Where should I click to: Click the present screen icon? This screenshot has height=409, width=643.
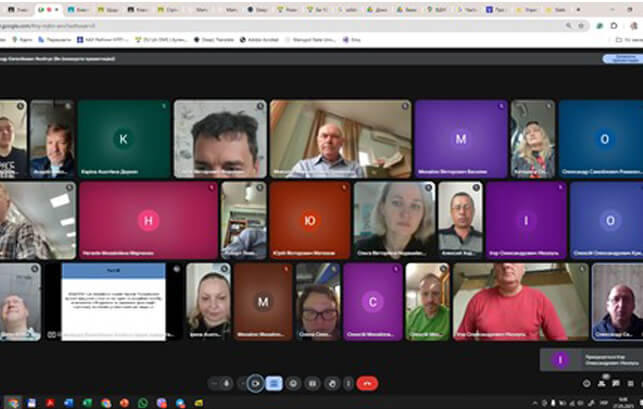310,383
